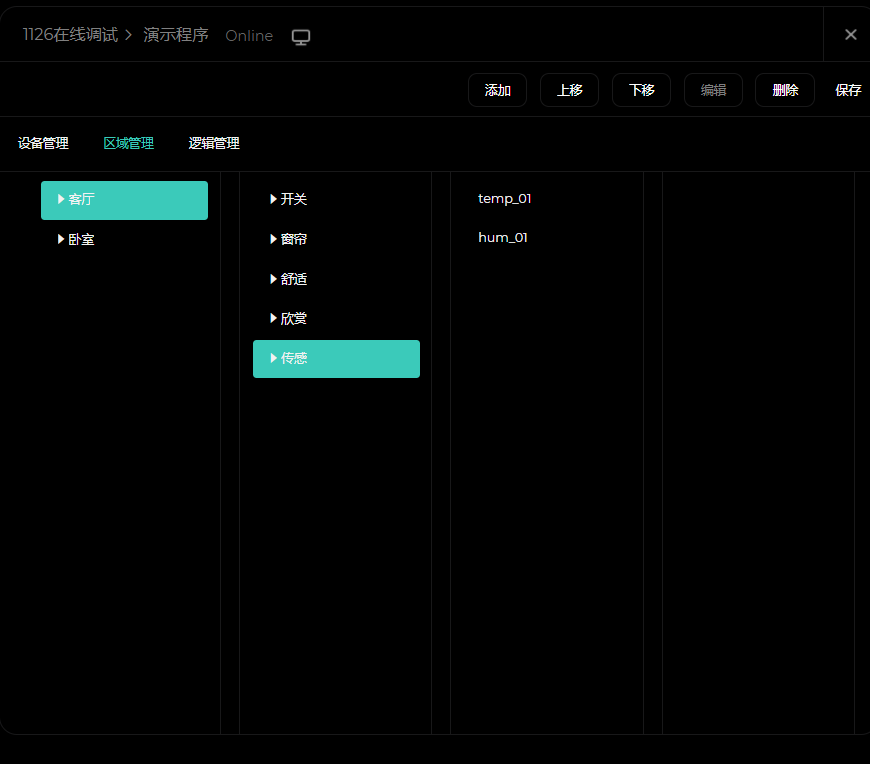The height and width of the screenshot is (764, 870).
Task: Go to the 逻辑管理 tab
Action: point(214,143)
